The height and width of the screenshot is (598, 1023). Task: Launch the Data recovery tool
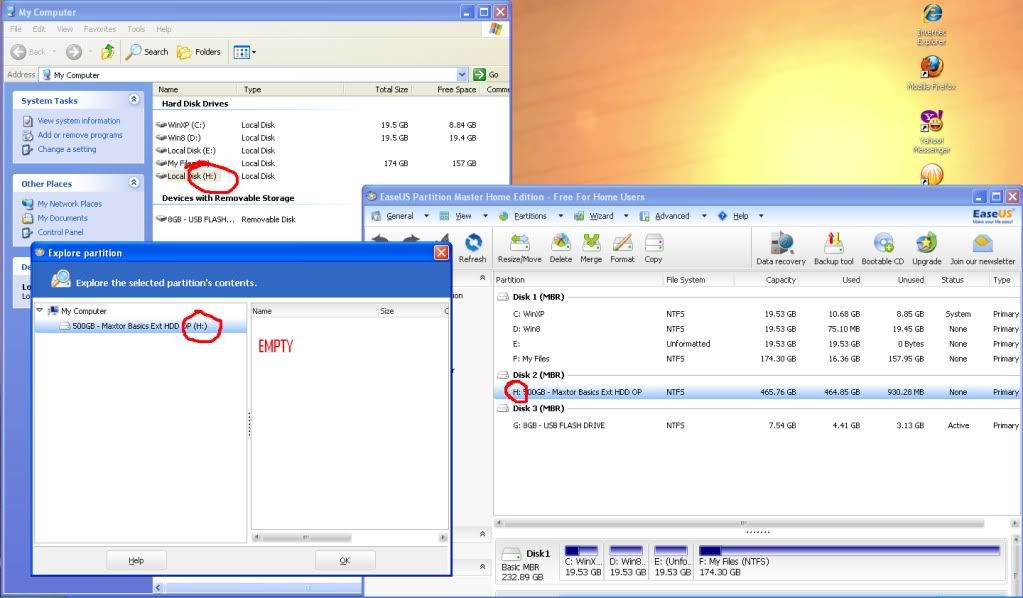[x=781, y=248]
